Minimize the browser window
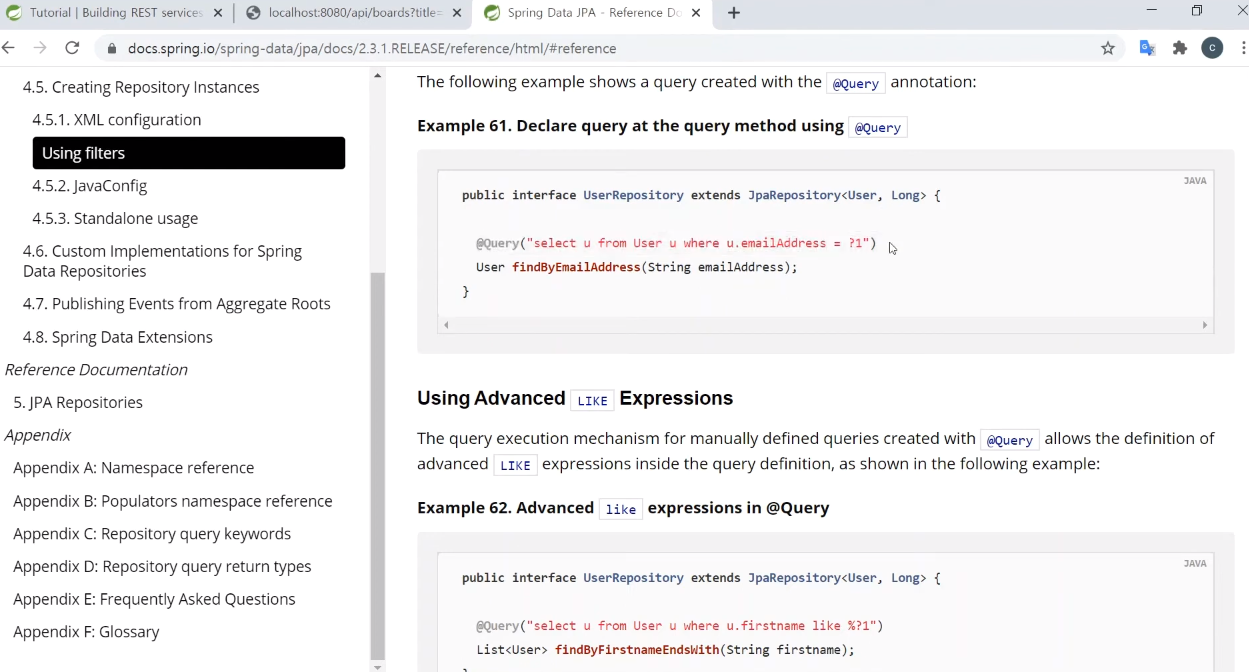This screenshot has width=1249, height=672. pos(1152,11)
